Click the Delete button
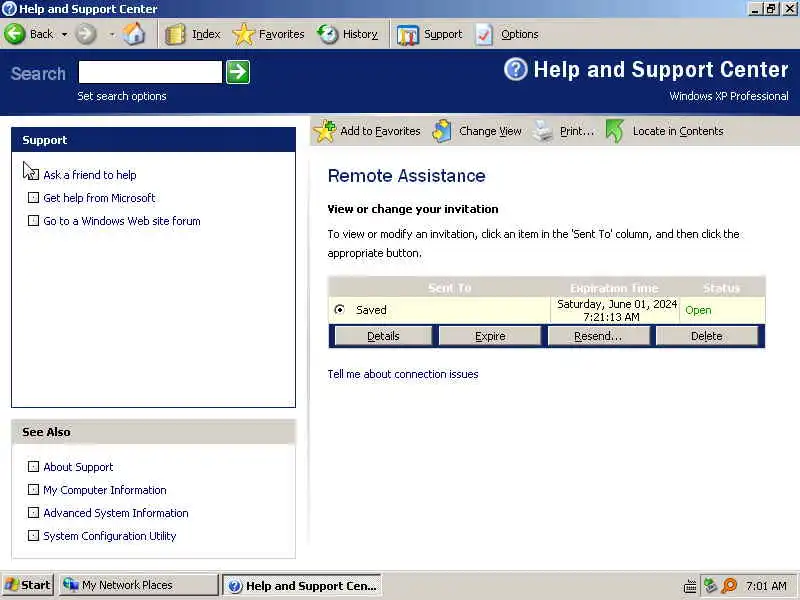 (707, 336)
